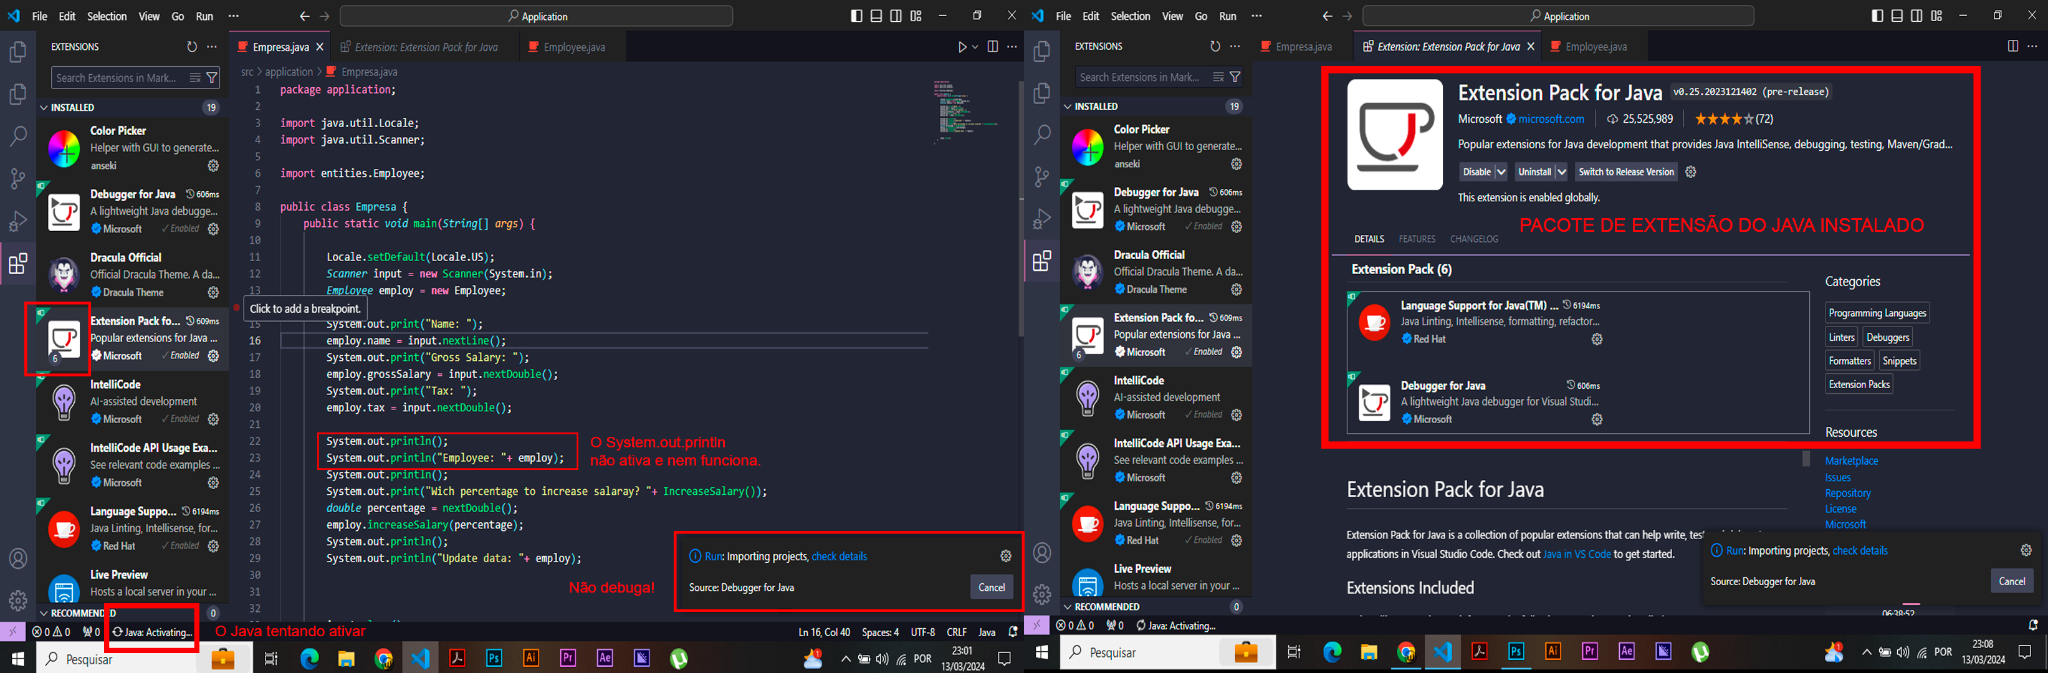Viewport: 2048px width, 673px height.
Task: Cancel importing projects notification in left window
Action: (x=992, y=587)
